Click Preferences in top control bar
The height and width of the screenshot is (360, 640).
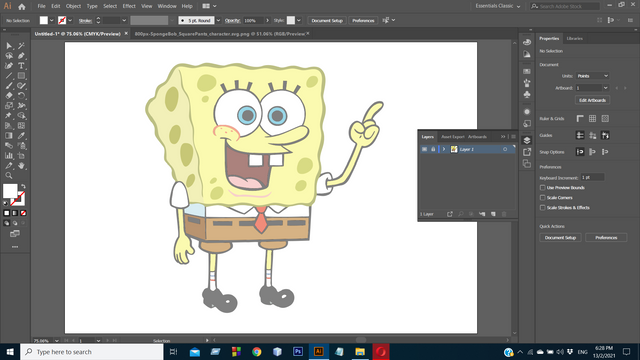(363, 20)
